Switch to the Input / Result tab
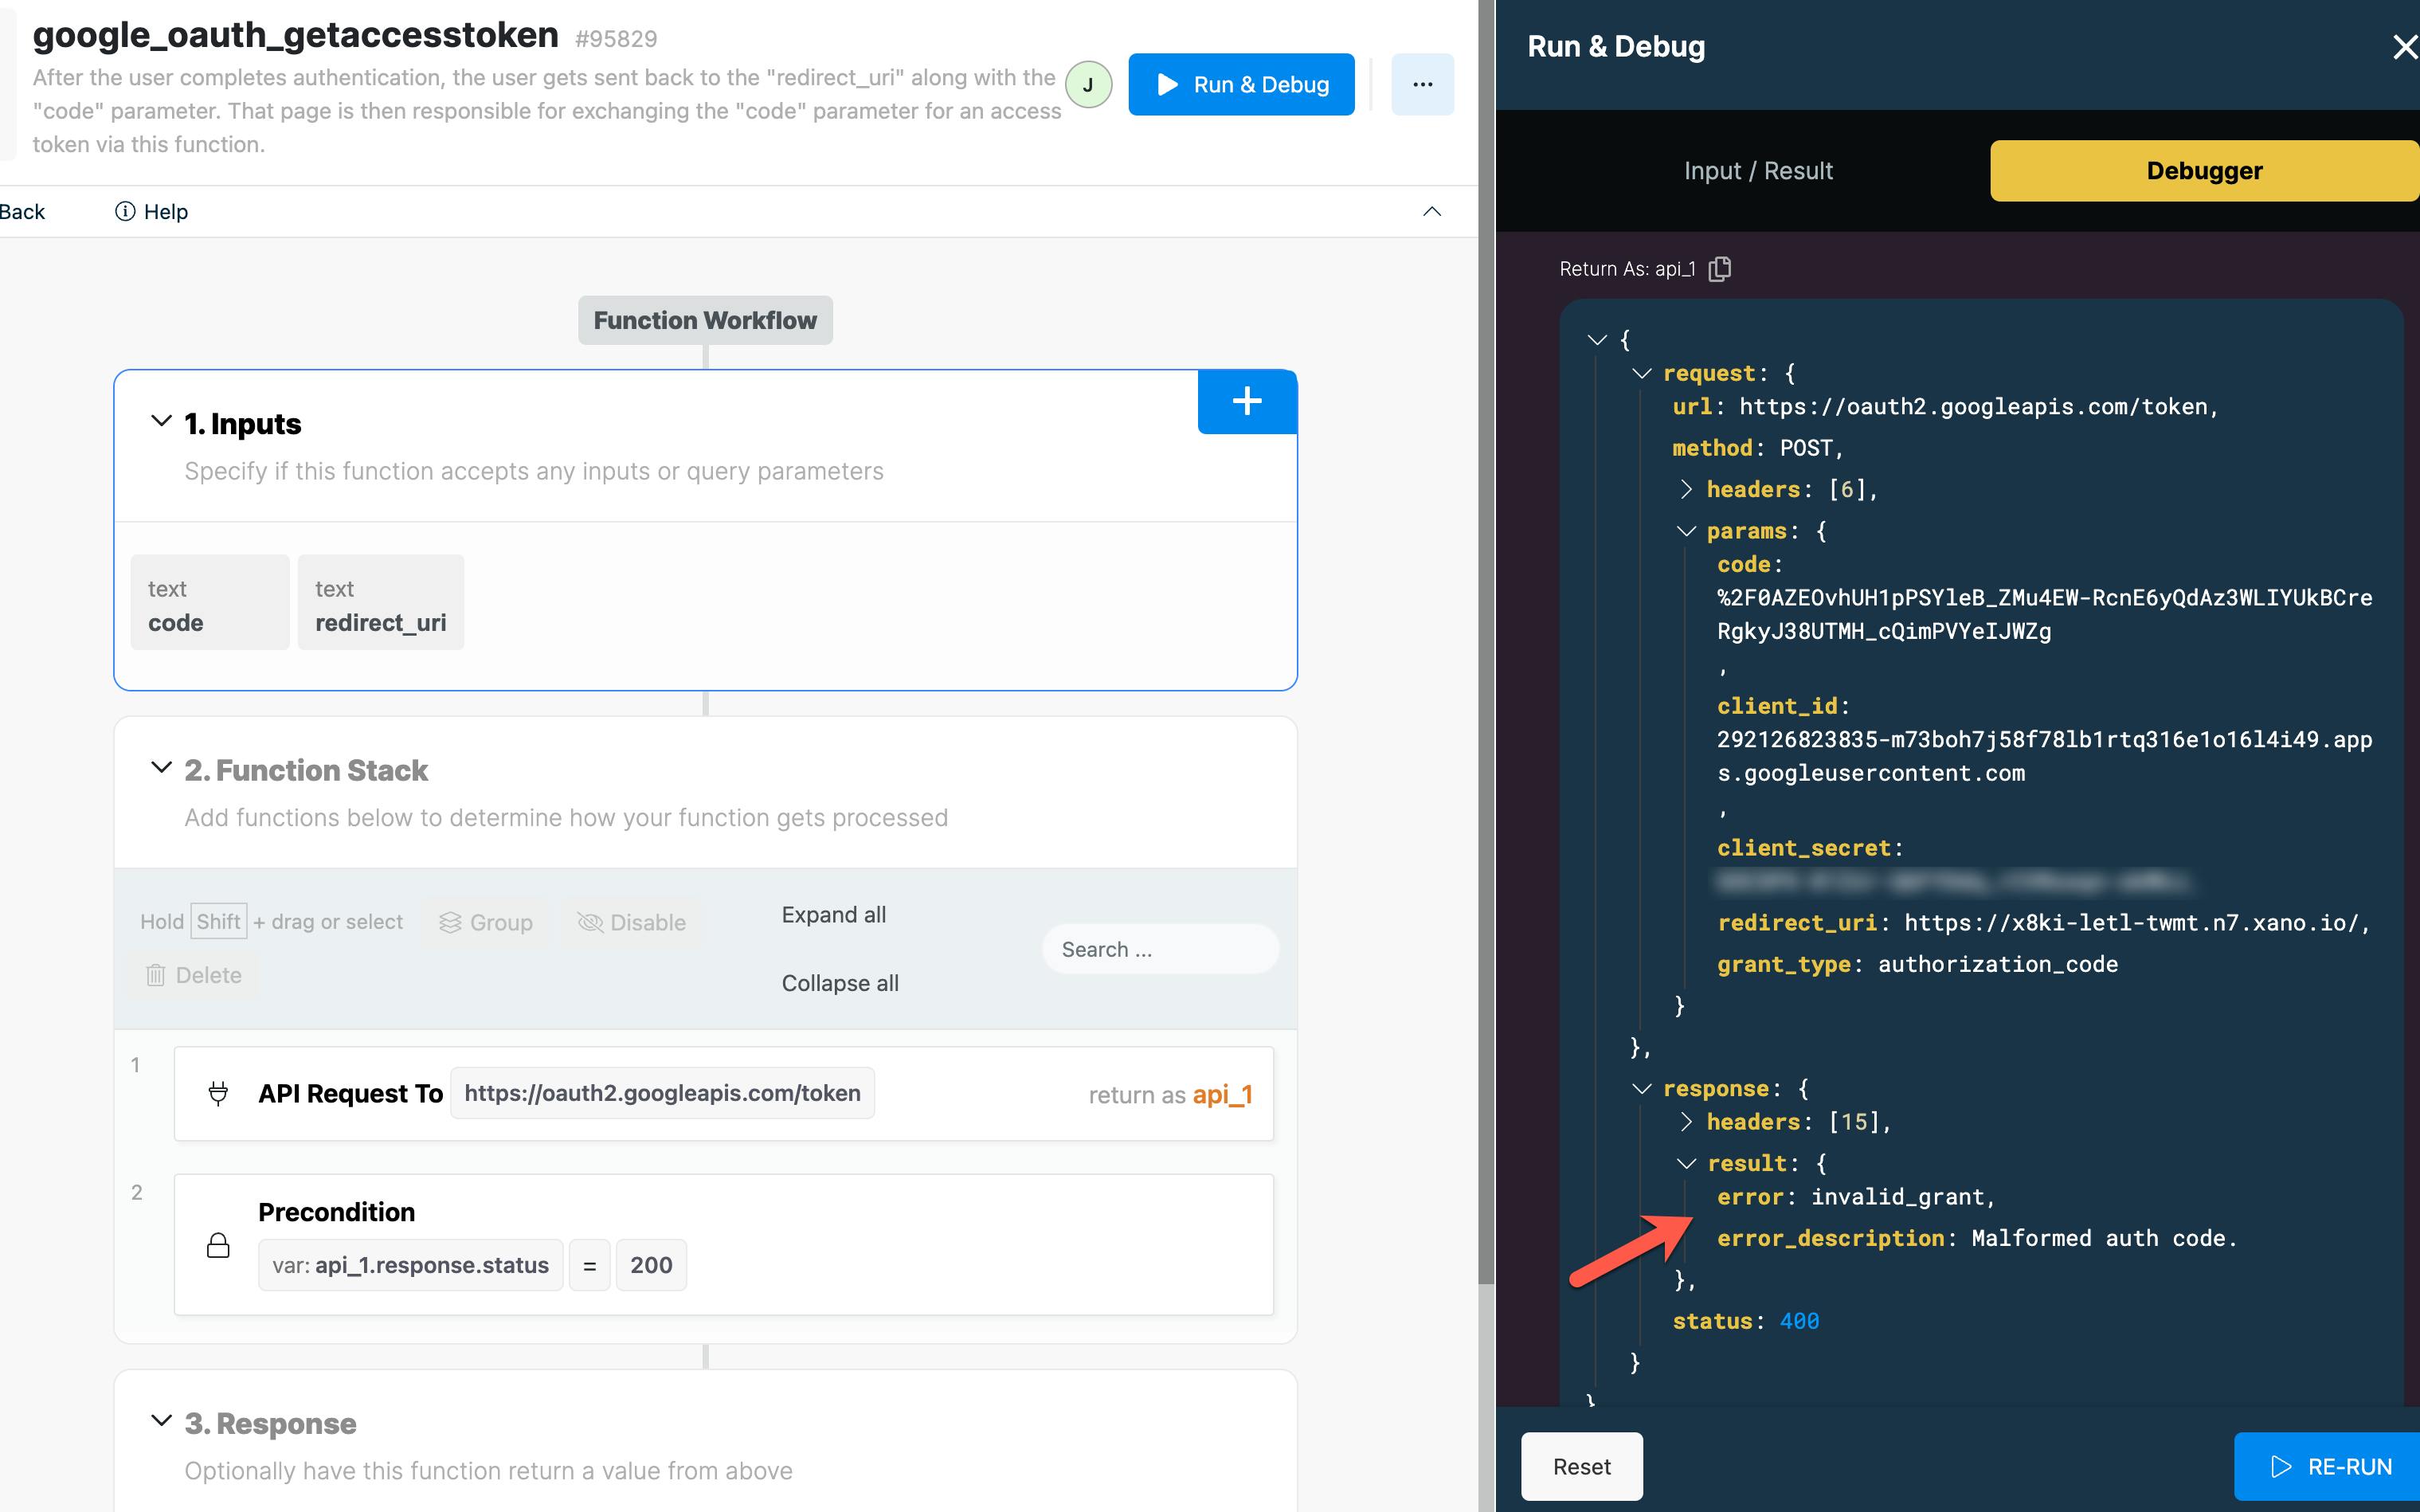The height and width of the screenshot is (1512, 2420). (x=1757, y=171)
